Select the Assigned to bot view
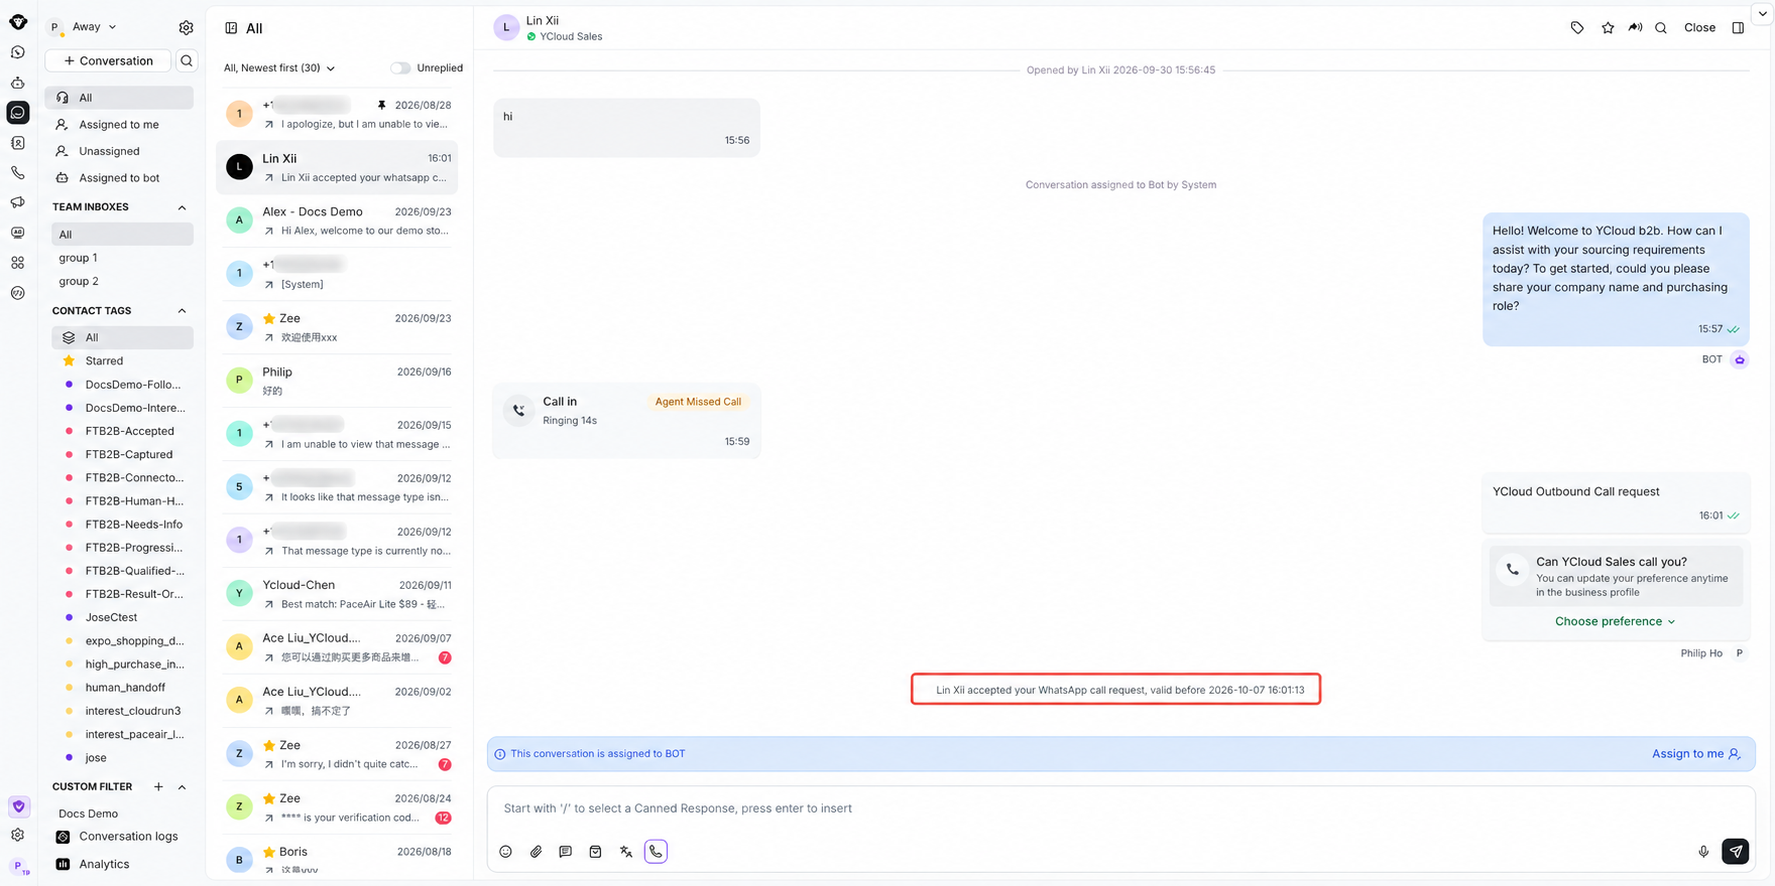This screenshot has height=886, width=1775. click(119, 178)
